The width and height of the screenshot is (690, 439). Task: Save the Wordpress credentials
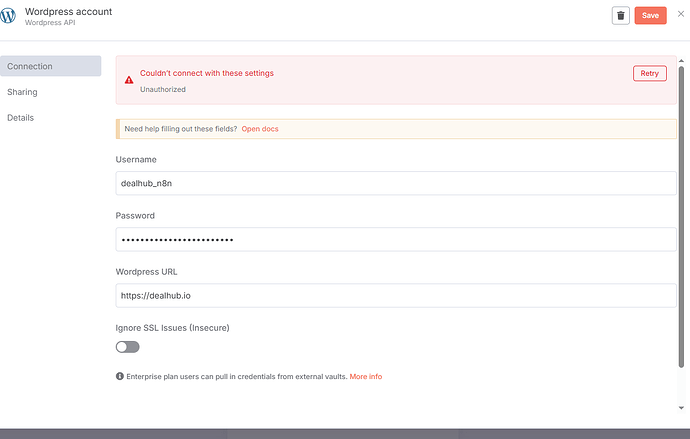[650, 16]
